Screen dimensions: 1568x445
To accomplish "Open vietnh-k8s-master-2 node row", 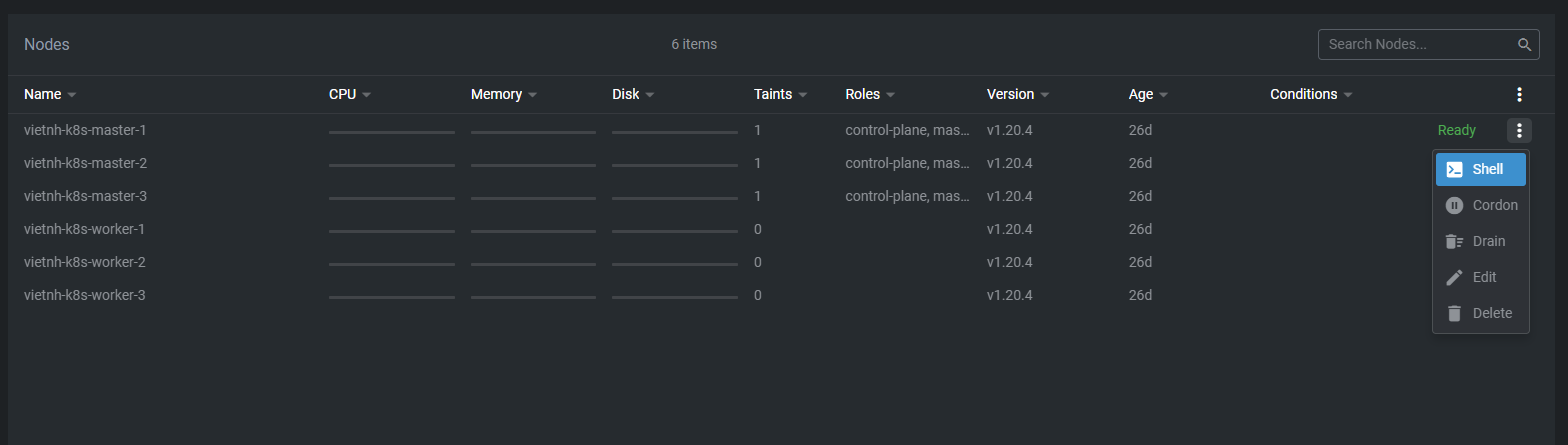I will [85, 163].
